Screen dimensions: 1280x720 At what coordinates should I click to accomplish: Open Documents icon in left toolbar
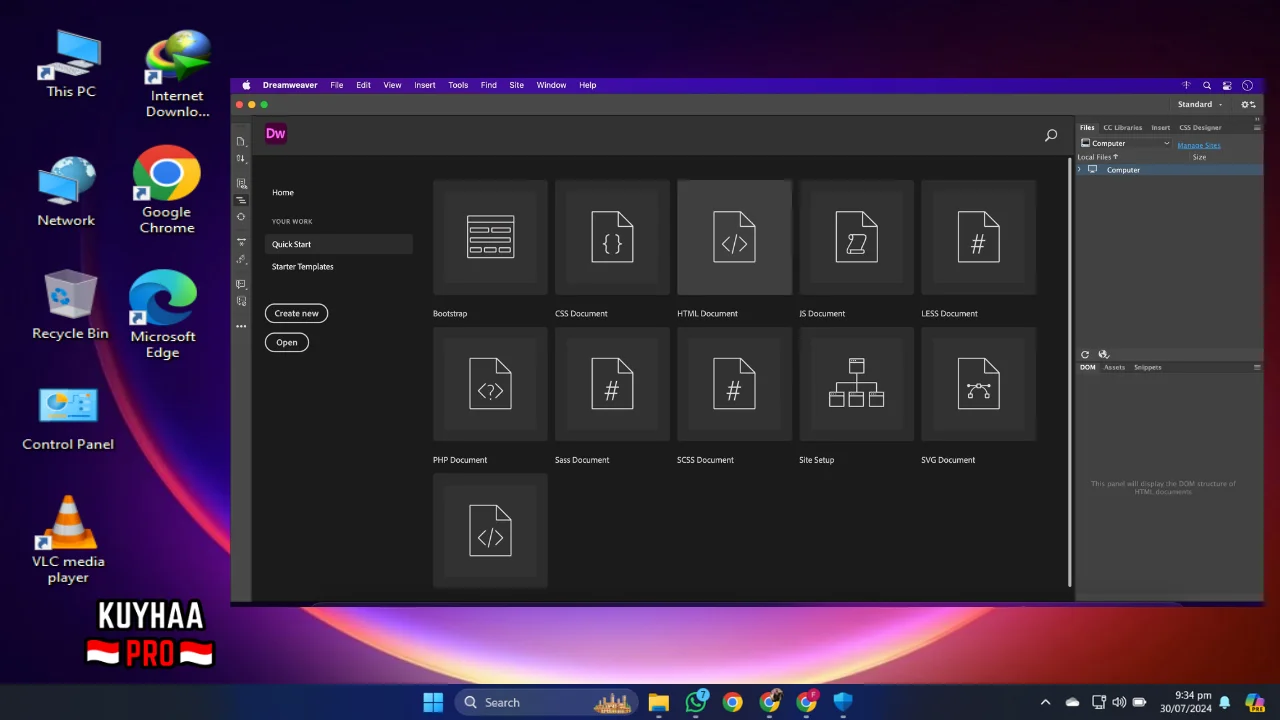pos(241,142)
